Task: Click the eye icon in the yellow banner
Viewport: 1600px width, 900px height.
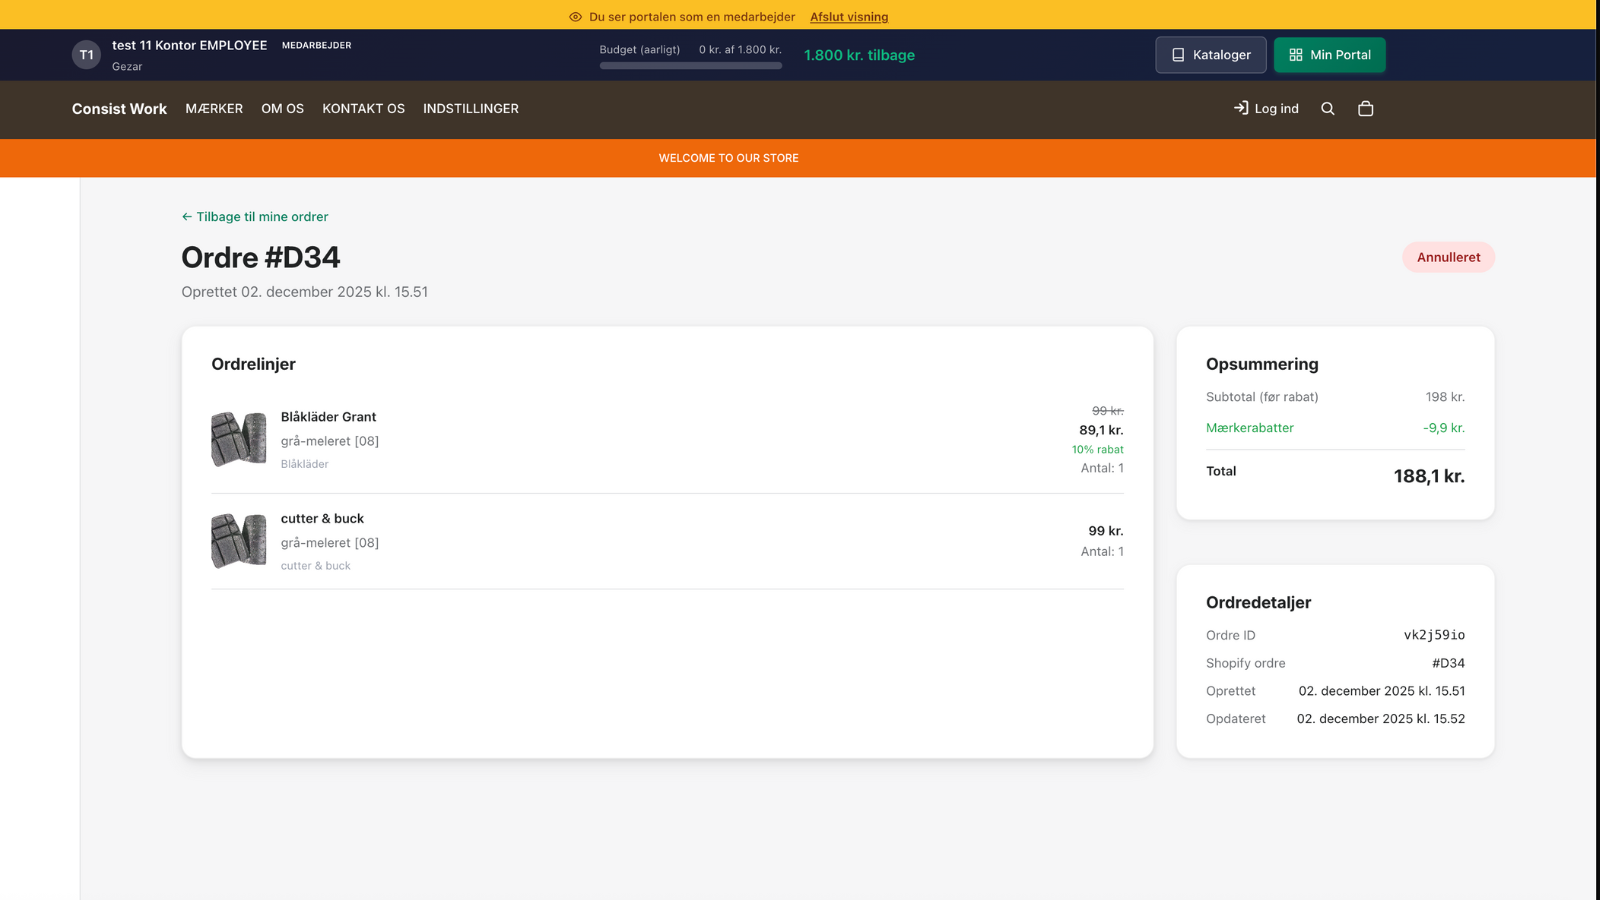Action: [x=574, y=17]
